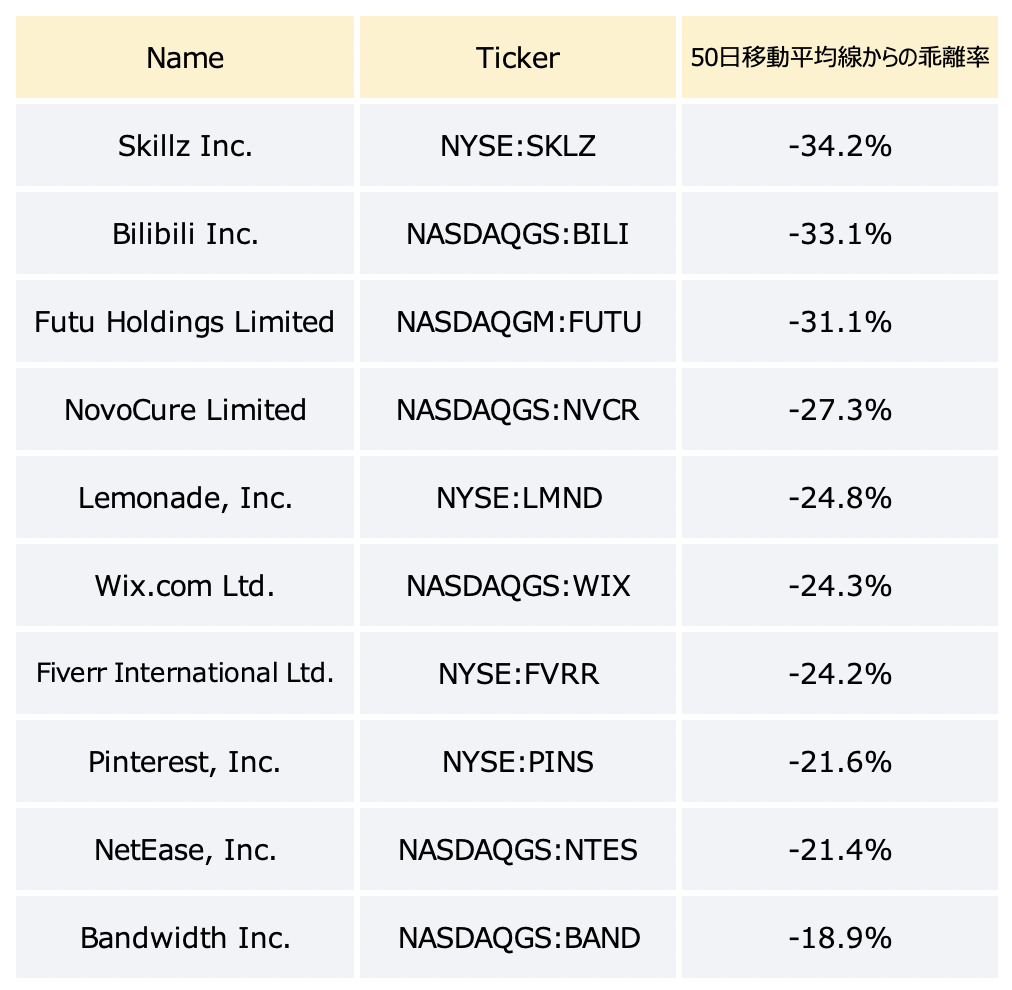Click the NASDAQGM:FUTU ticker cell
The height and width of the screenshot is (990, 1012).
pyautogui.click(x=518, y=321)
